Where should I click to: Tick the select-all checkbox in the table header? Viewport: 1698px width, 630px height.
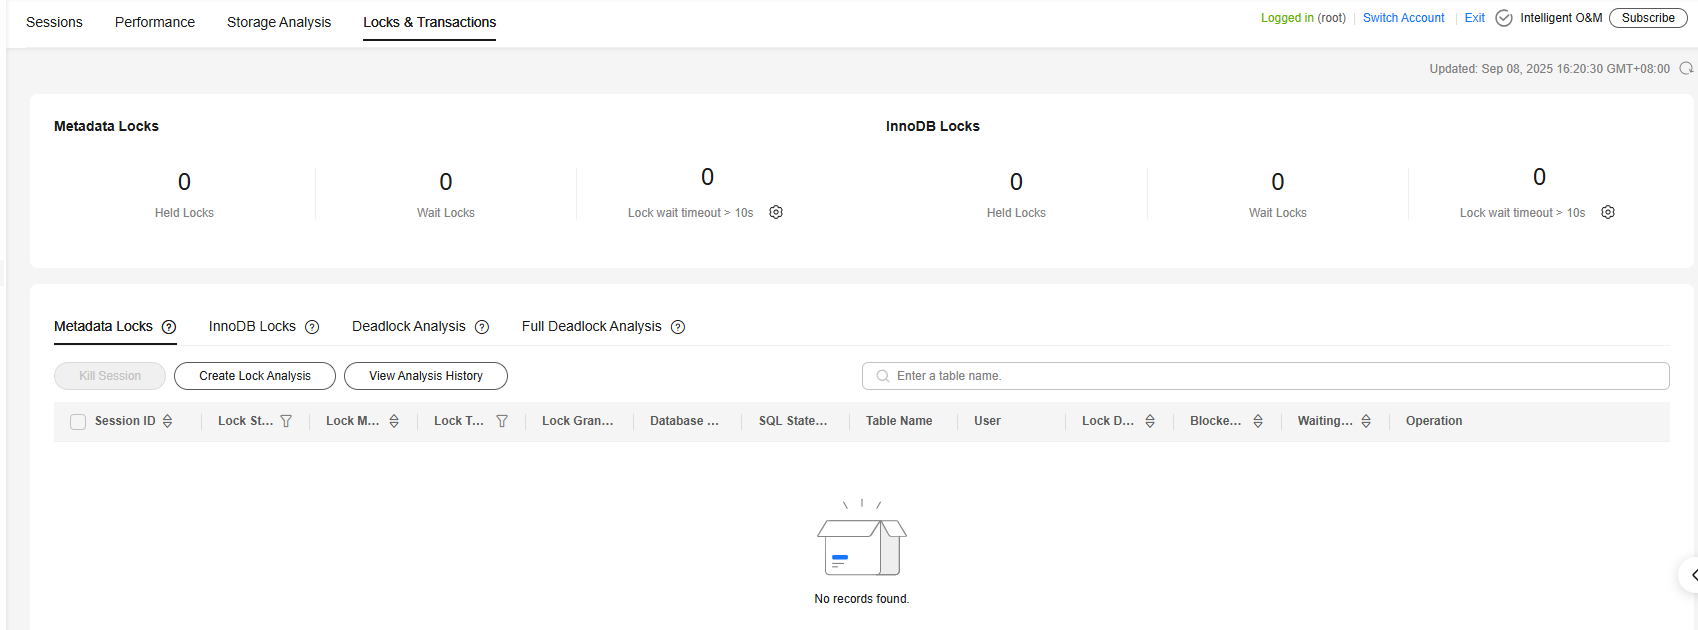point(78,422)
